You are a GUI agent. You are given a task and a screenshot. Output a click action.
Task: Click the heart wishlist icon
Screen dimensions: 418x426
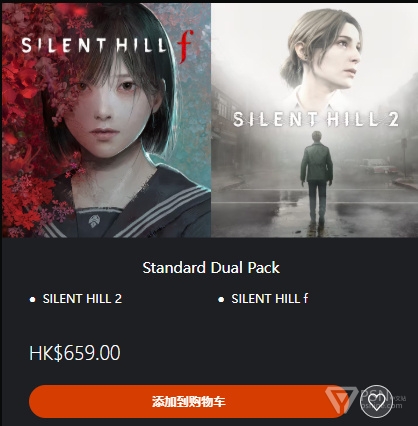(x=376, y=401)
